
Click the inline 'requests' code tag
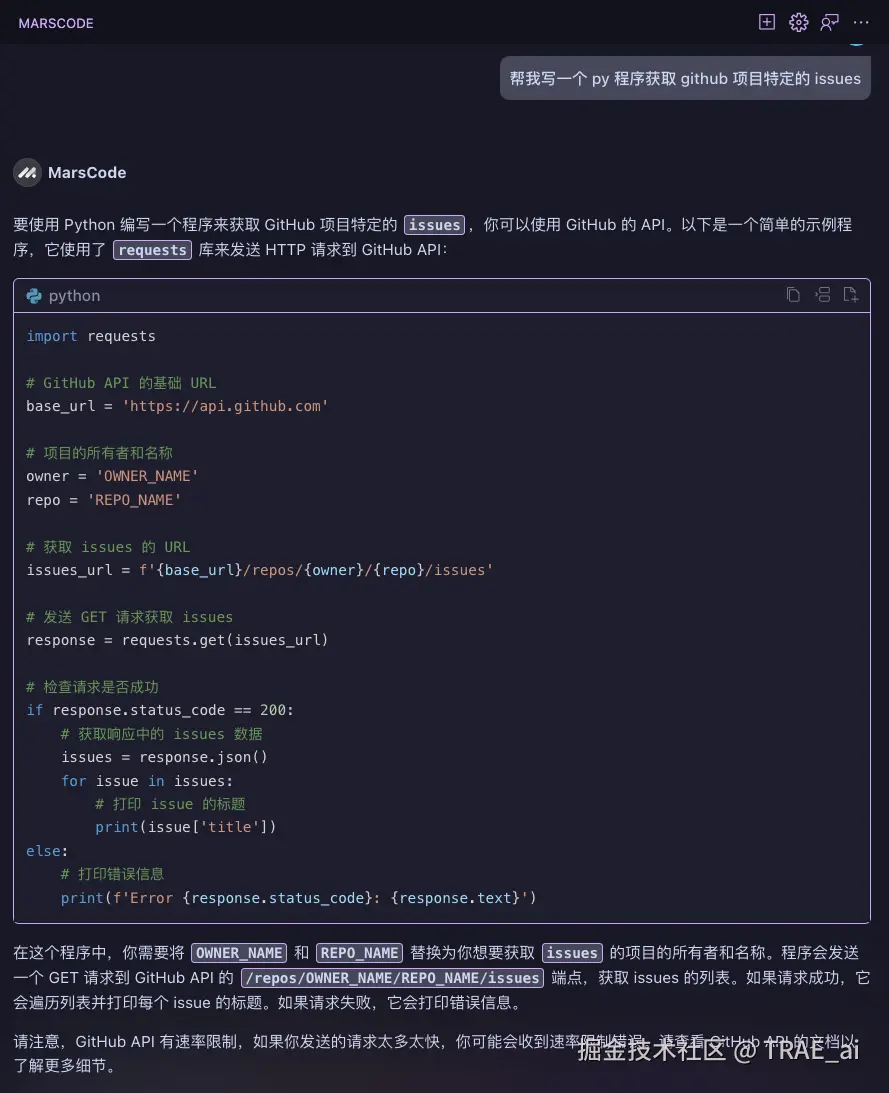click(152, 250)
